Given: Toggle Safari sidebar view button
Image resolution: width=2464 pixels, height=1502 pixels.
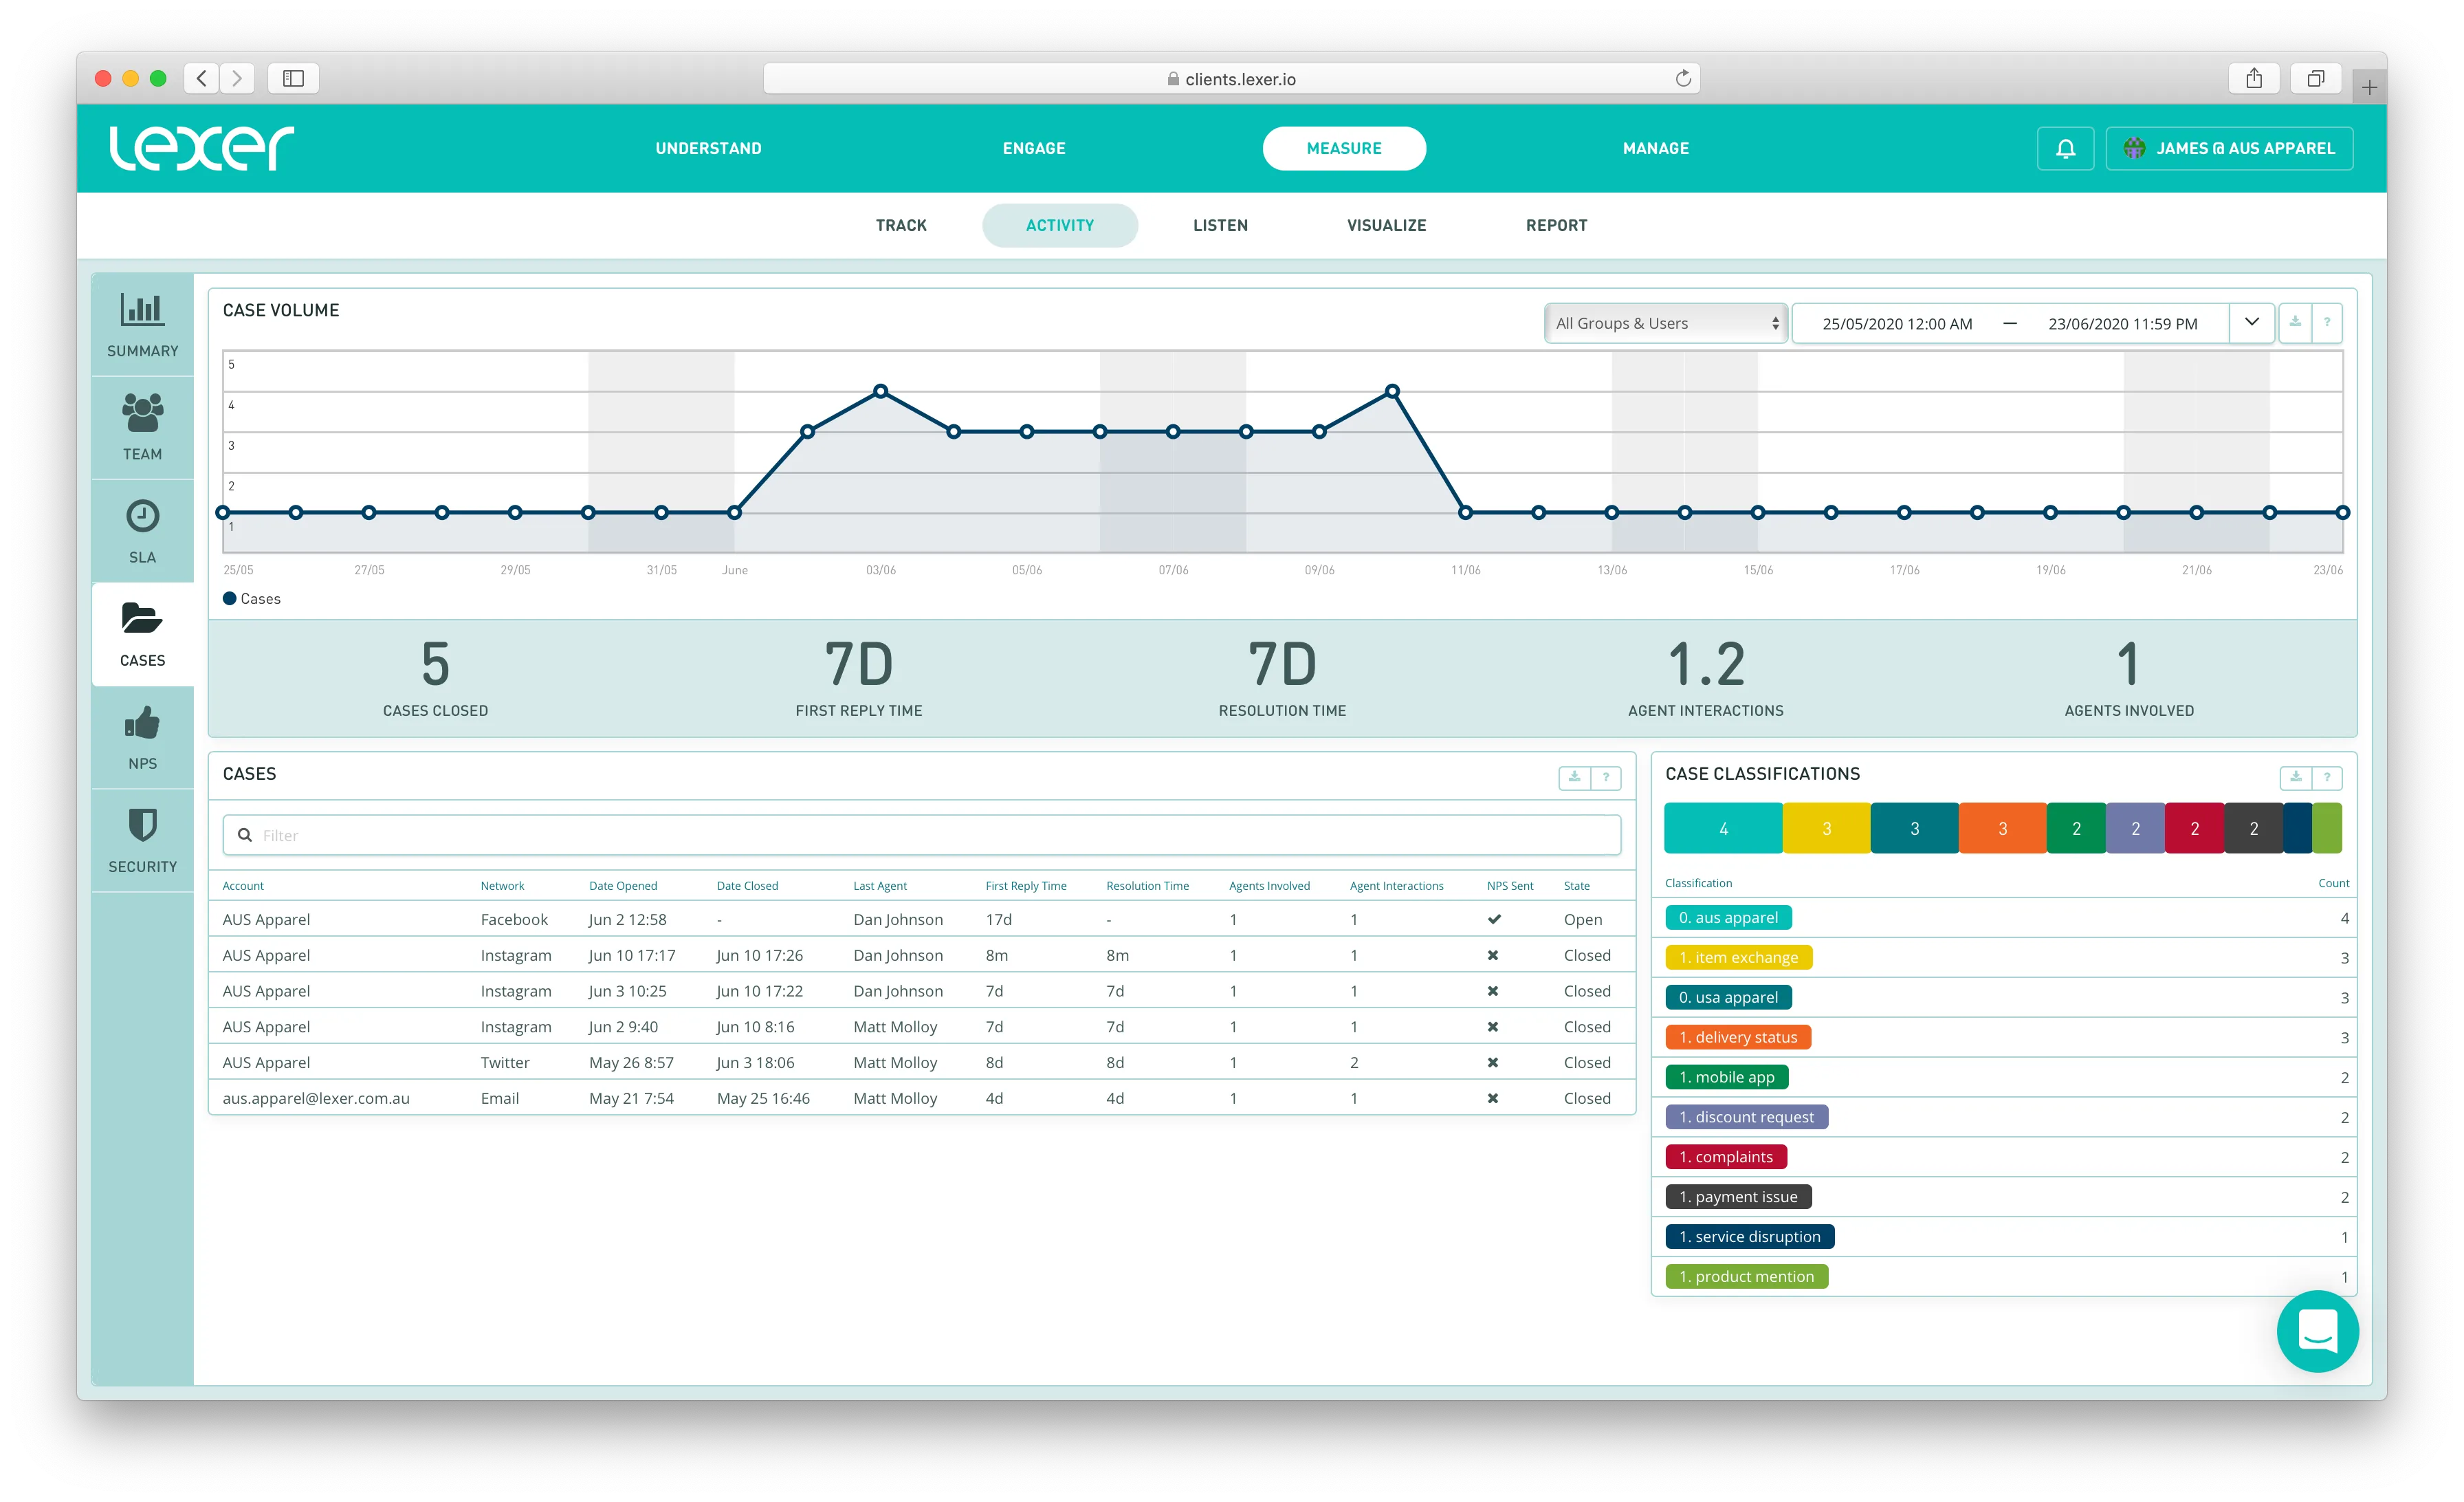Looking at the screenshot, I should pyautogui.click(x=293, y=78).
